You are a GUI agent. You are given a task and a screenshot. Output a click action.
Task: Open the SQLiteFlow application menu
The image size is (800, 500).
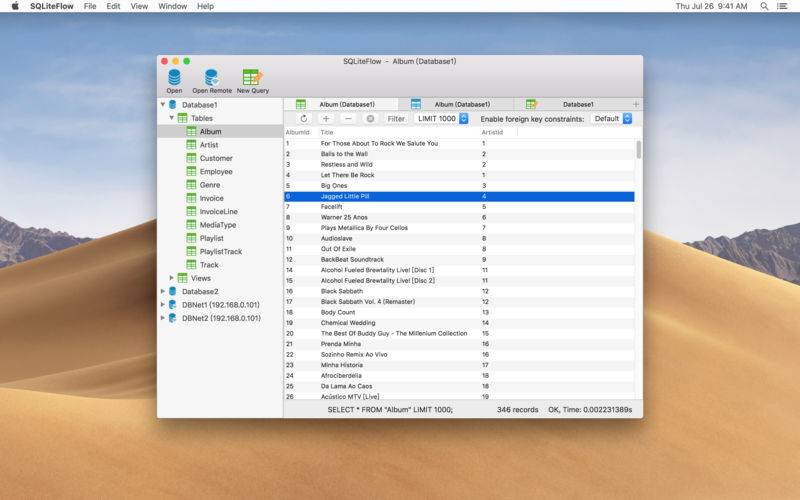click(x=52, y=6)
